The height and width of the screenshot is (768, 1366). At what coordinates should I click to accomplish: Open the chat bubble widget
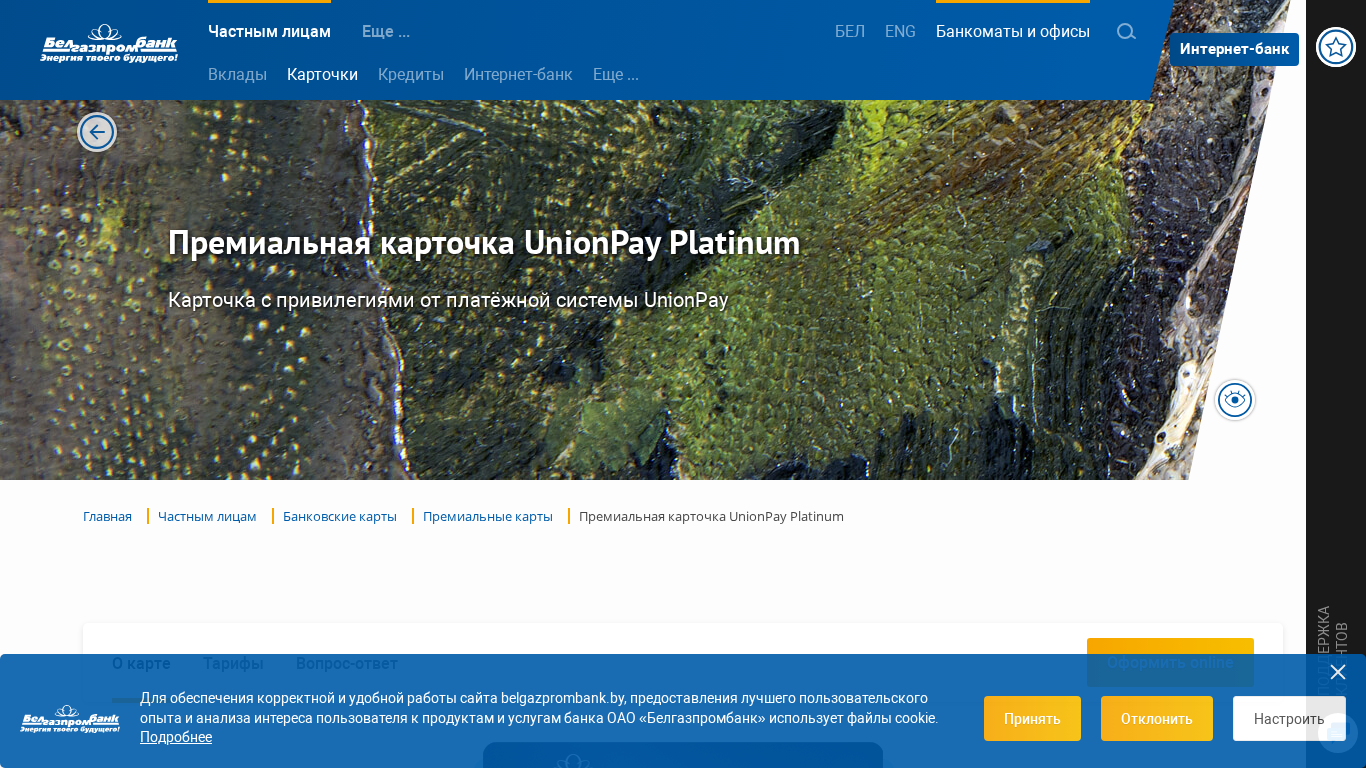click(1338, 733)
